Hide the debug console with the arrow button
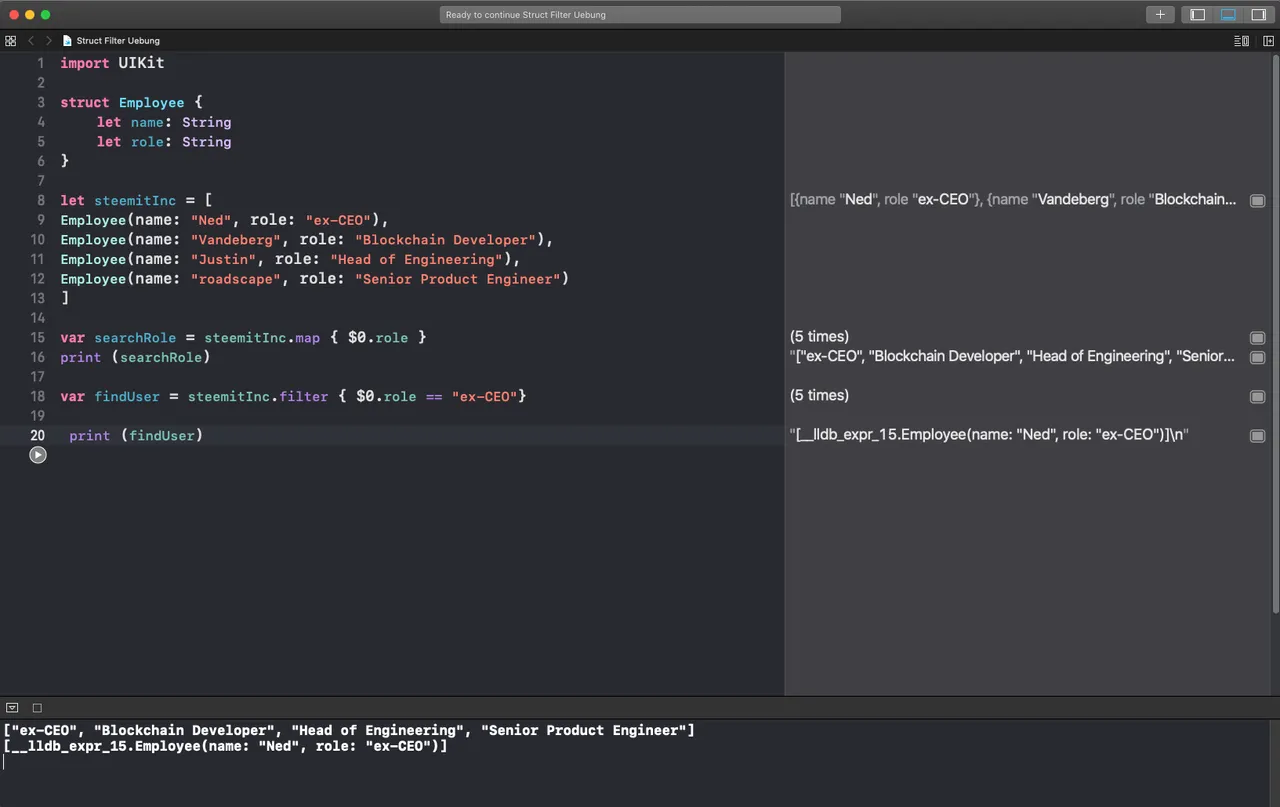Image resolution: width=1280 pixels, height=807 pixels. pyautogui.click(x=12, y=708)
